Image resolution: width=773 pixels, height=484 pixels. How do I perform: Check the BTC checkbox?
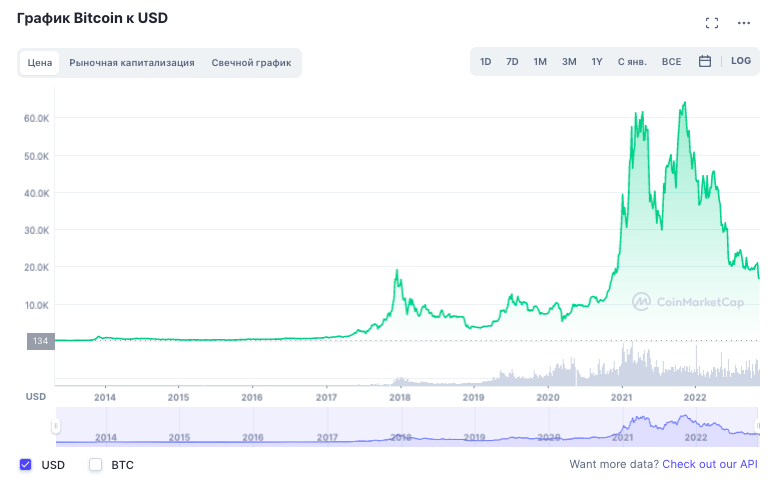pos(95,464)
